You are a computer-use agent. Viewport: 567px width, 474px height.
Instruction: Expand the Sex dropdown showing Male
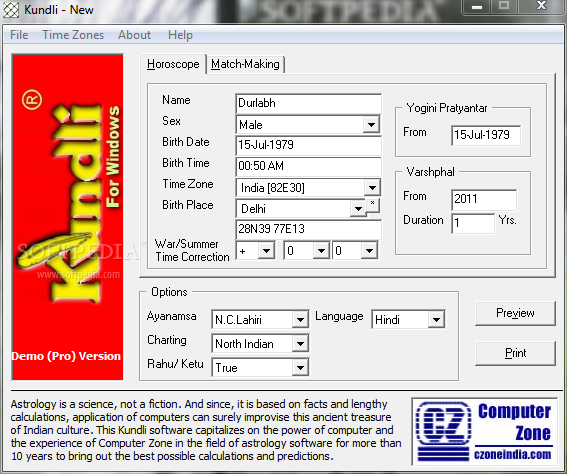click(x=372, y=125)
